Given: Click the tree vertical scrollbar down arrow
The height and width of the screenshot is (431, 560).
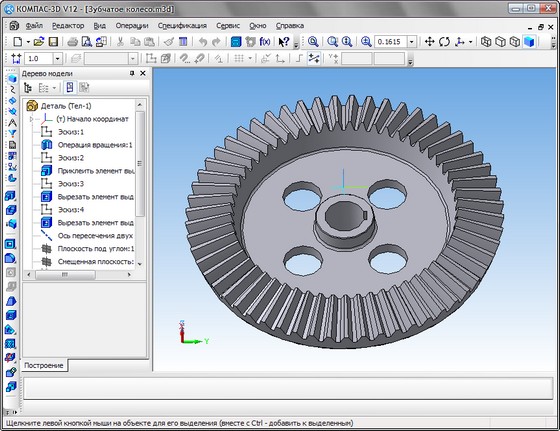Looking at the screenshot, I should pos(140,264).
